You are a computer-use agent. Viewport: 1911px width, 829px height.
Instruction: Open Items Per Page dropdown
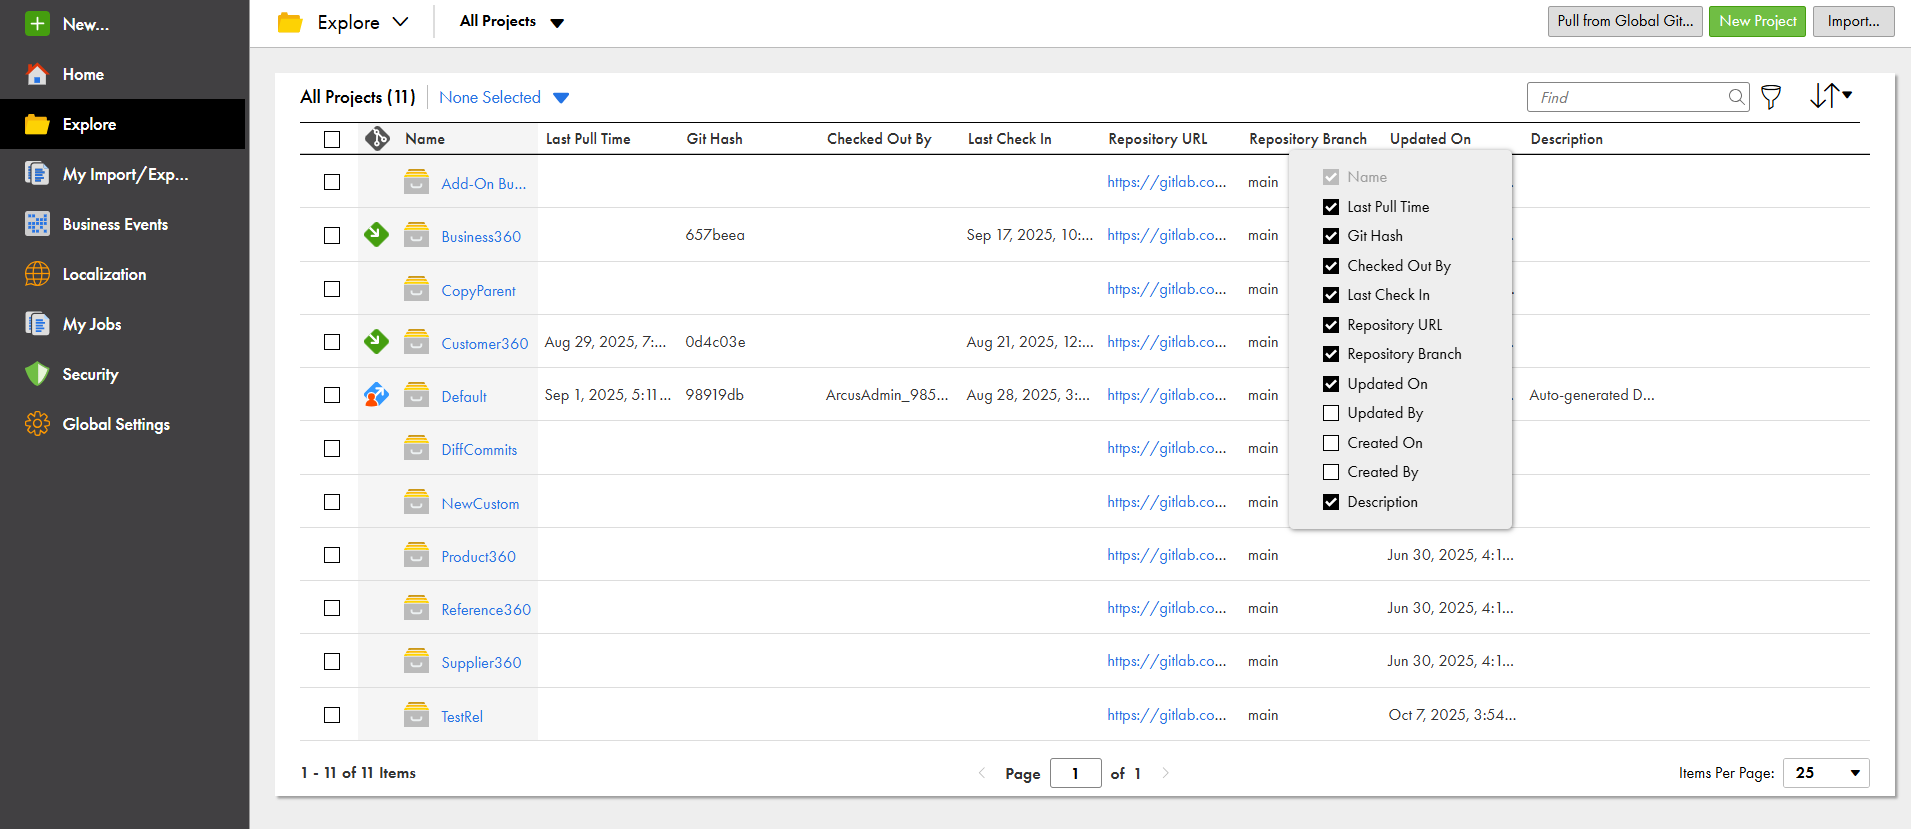pos(1826,773)
